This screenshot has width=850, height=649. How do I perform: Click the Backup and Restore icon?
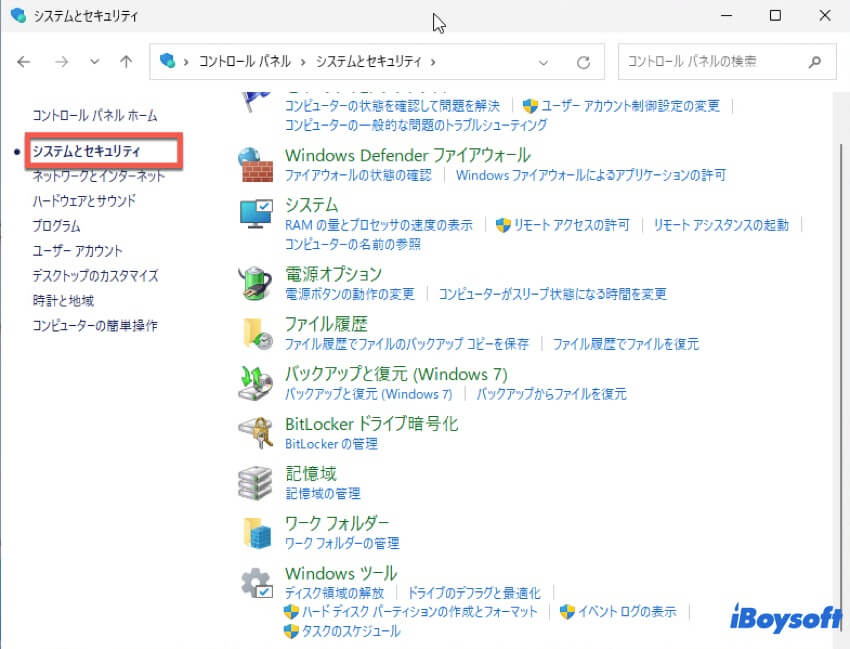pos(254,383)
